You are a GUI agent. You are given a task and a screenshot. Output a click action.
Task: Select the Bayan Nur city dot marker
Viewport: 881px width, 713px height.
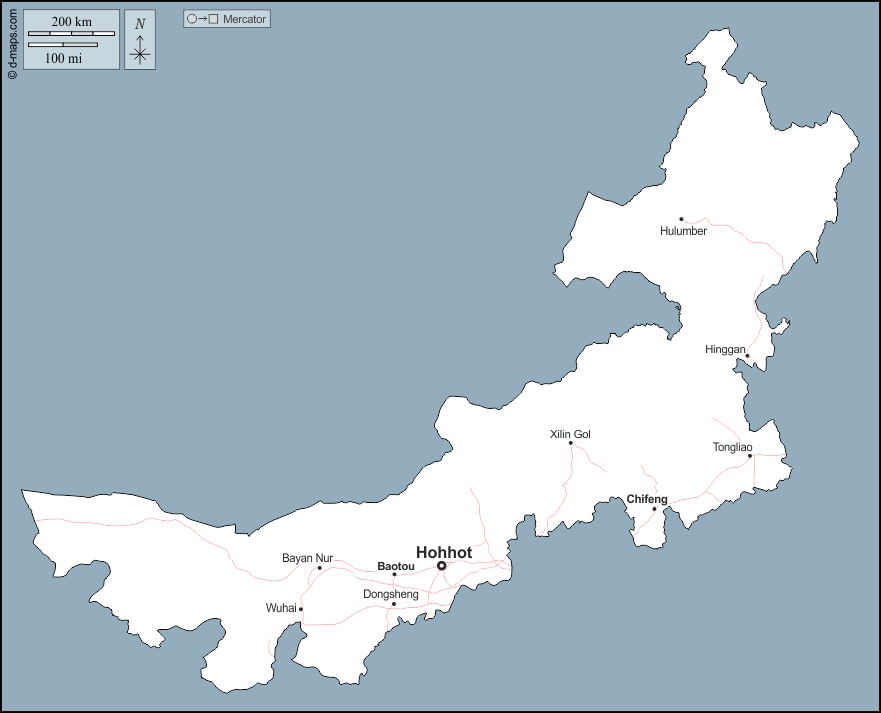tap(320, 568)
